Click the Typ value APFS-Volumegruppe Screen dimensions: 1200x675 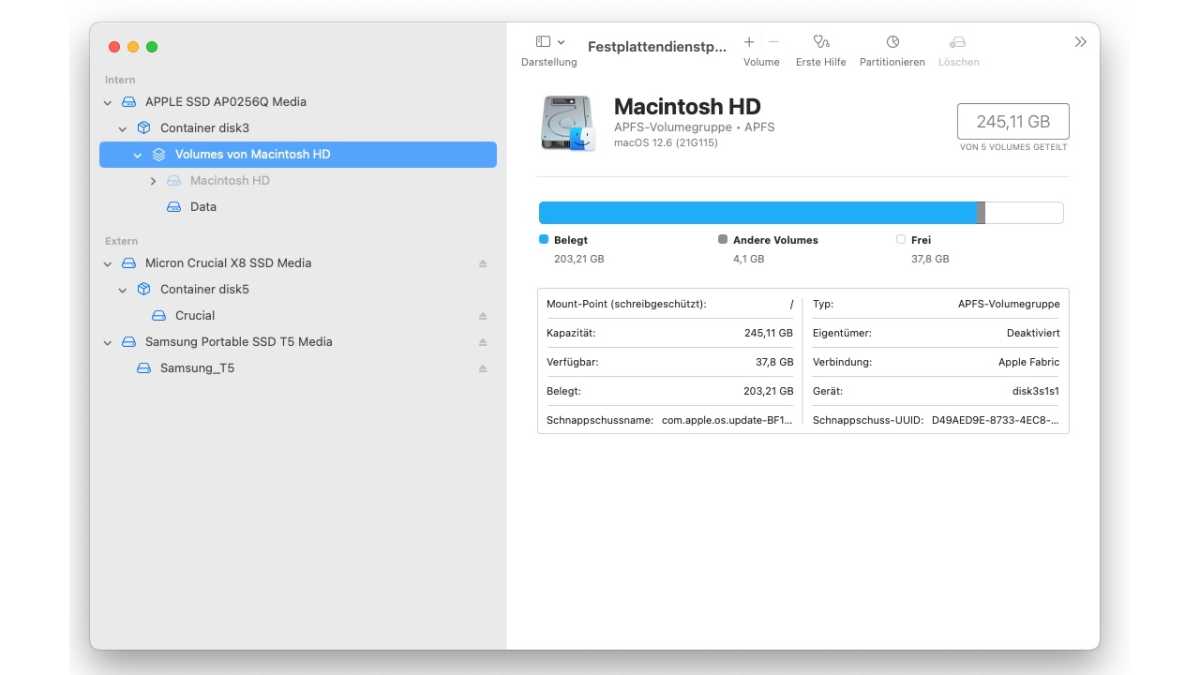click(1009, 304)
